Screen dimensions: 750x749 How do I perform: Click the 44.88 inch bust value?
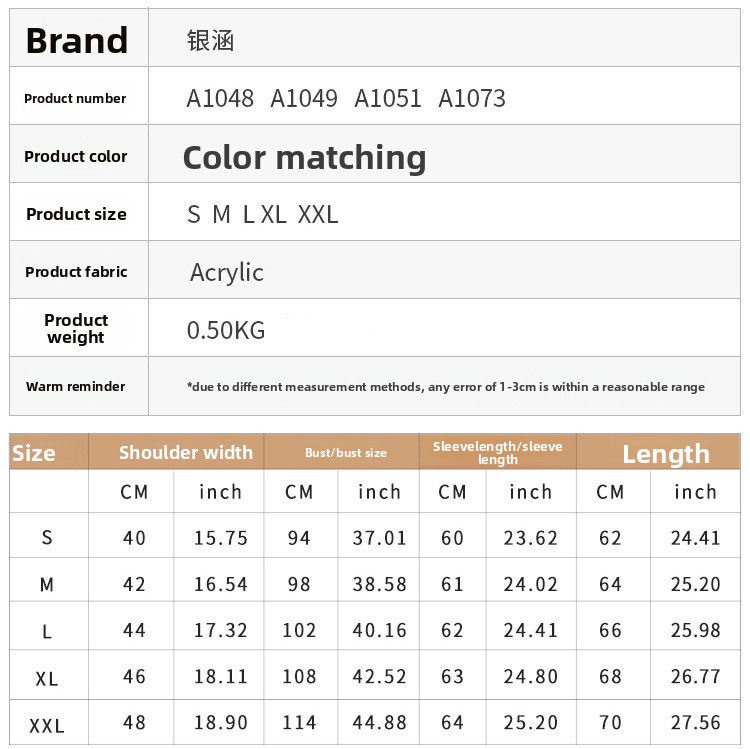380,723
